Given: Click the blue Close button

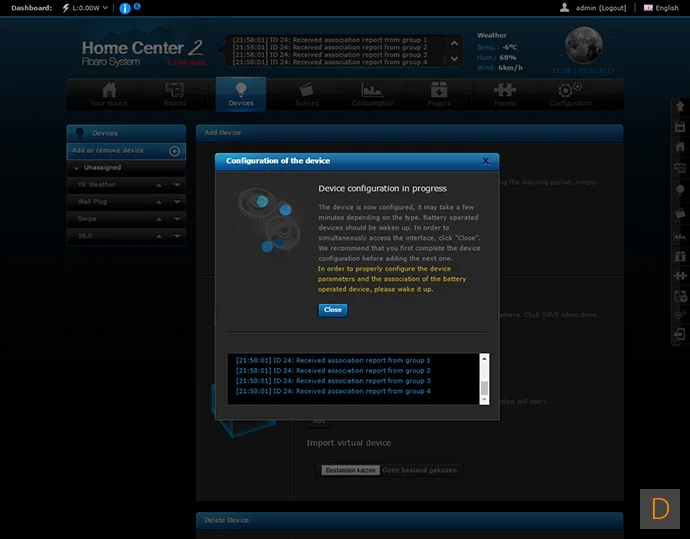Looking at the screenshot, I should tap(333, 310).
